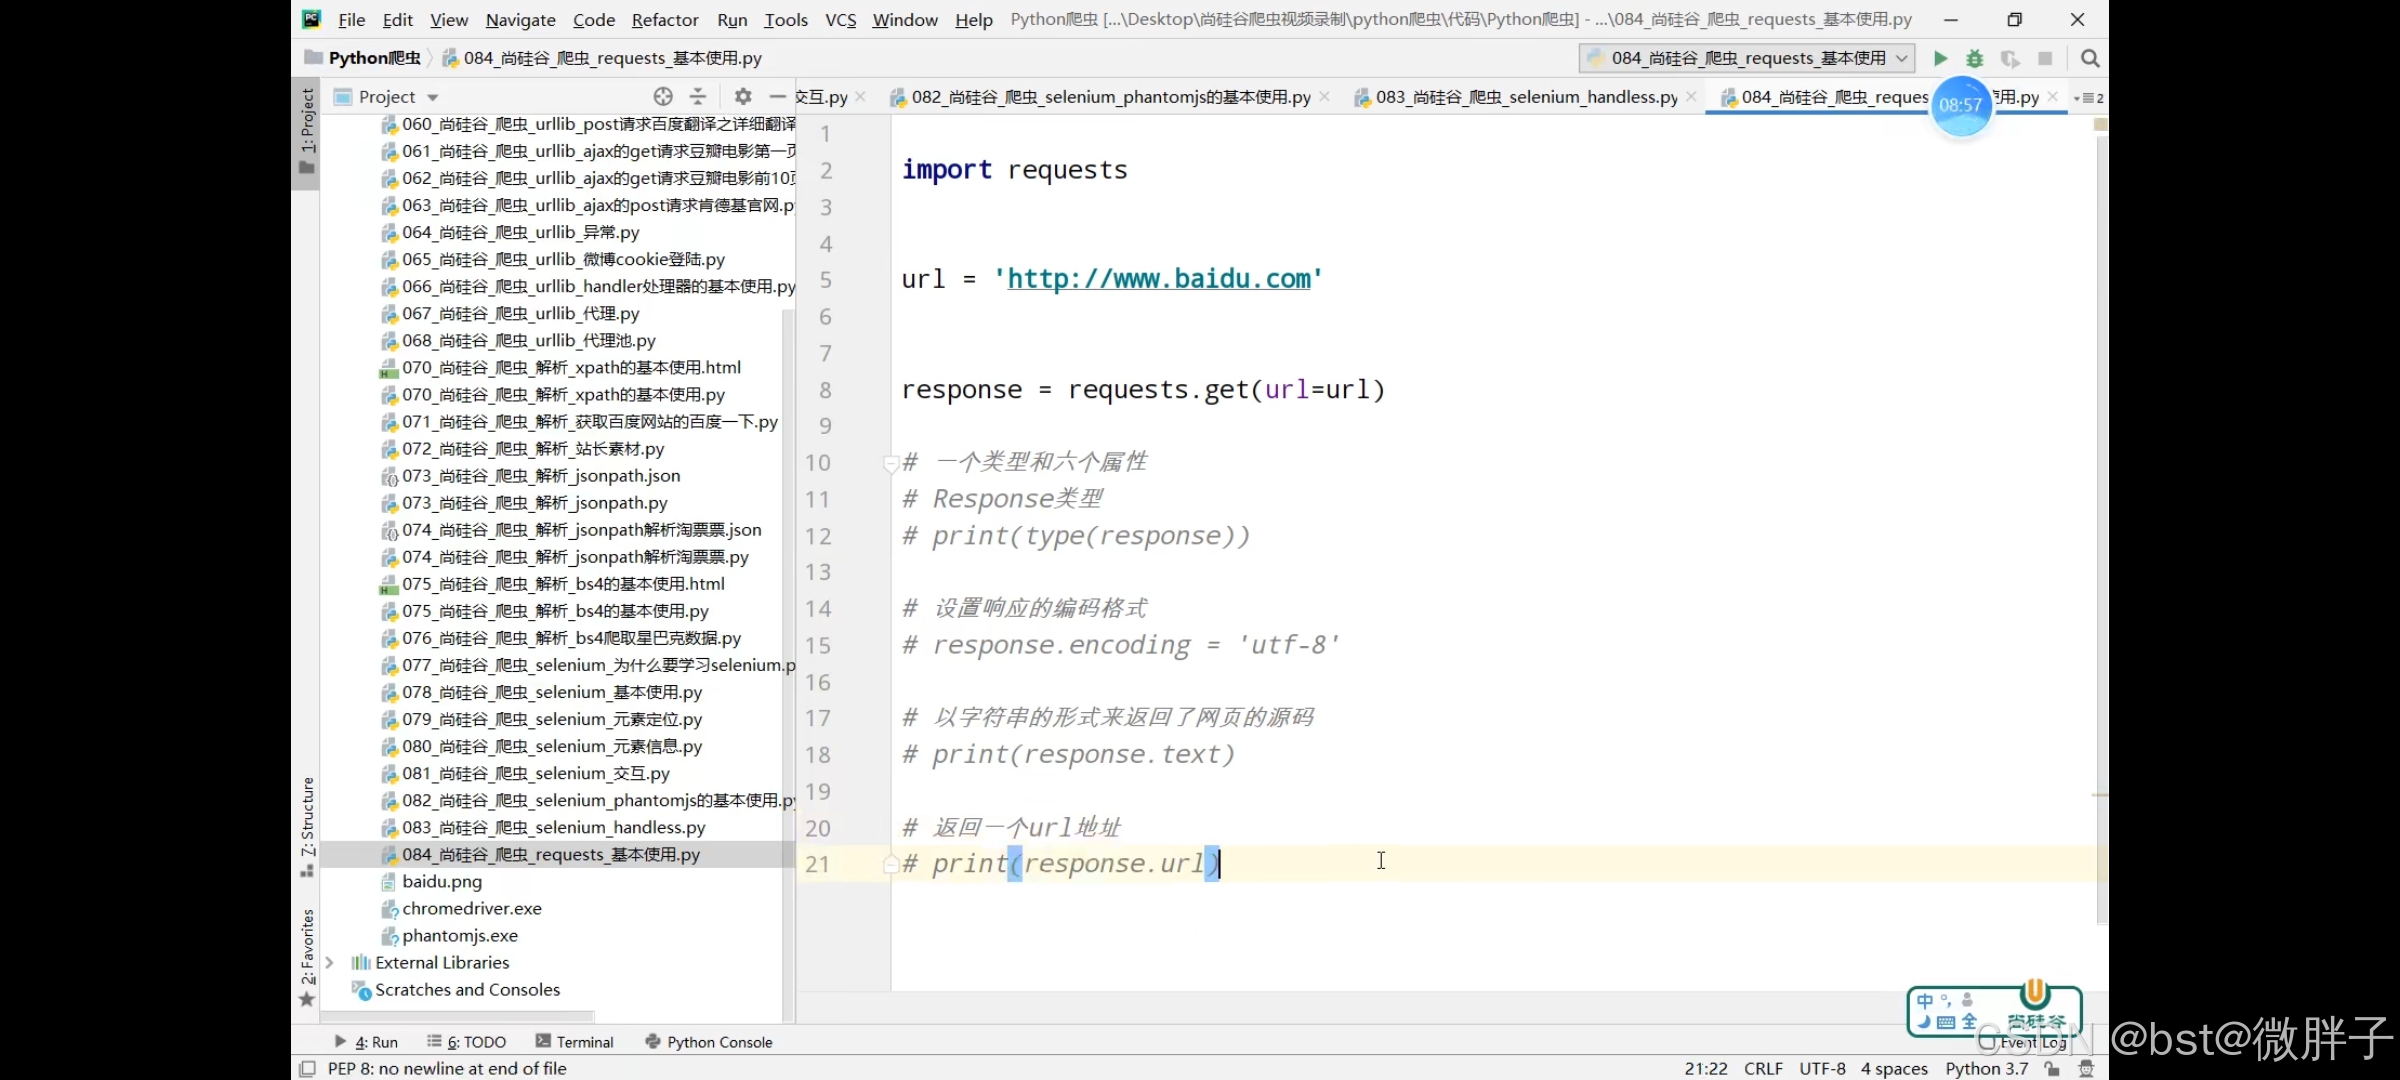This screenshot has width=2400, height=1080.
Task: Close the 083 selenium_handless editor tab
Action: click(x=1691, y=96)
